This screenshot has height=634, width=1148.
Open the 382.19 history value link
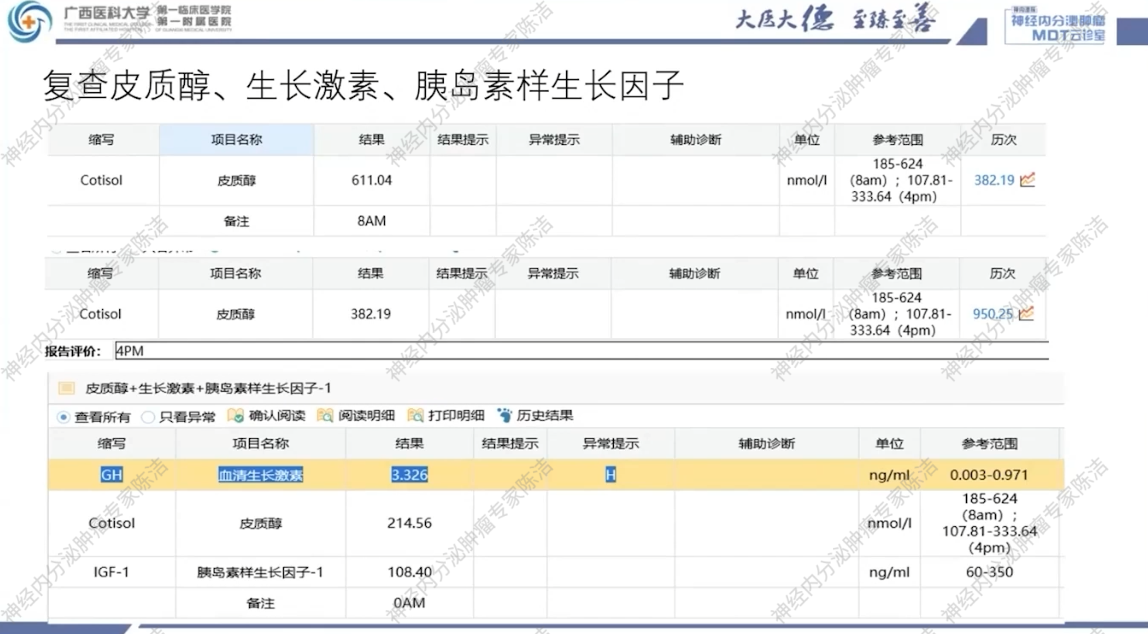tap(993, 181)
